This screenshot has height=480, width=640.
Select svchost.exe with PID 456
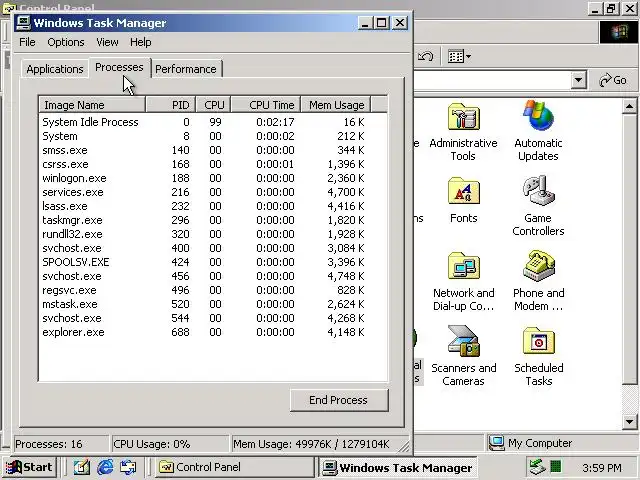[204, 276]
